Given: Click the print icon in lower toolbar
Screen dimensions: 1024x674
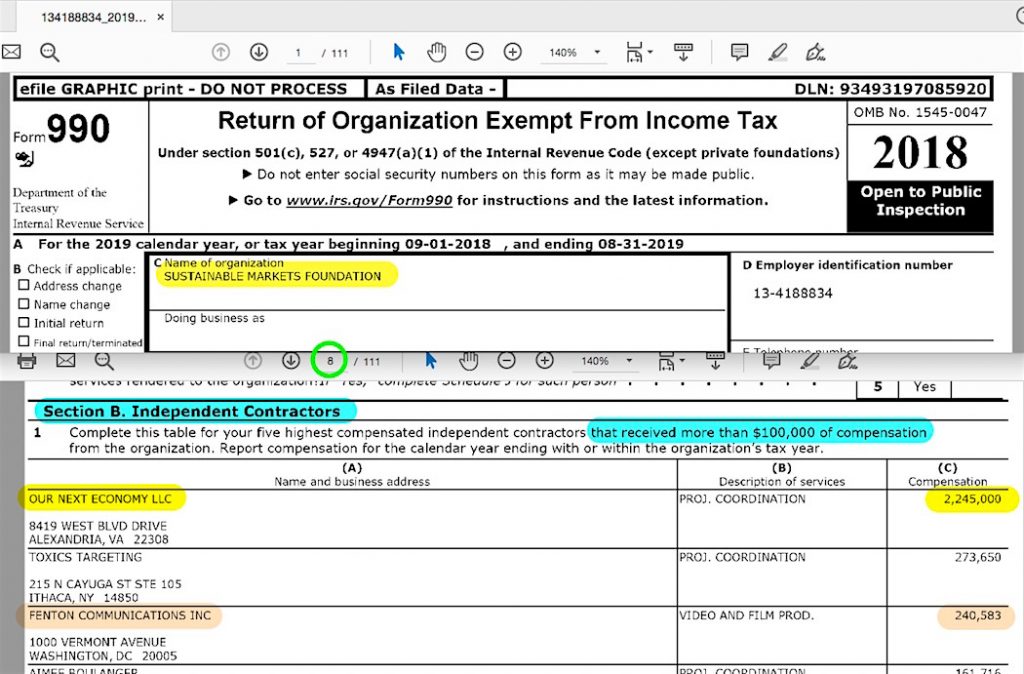Looking at the screenshot, I should point(28,361).
